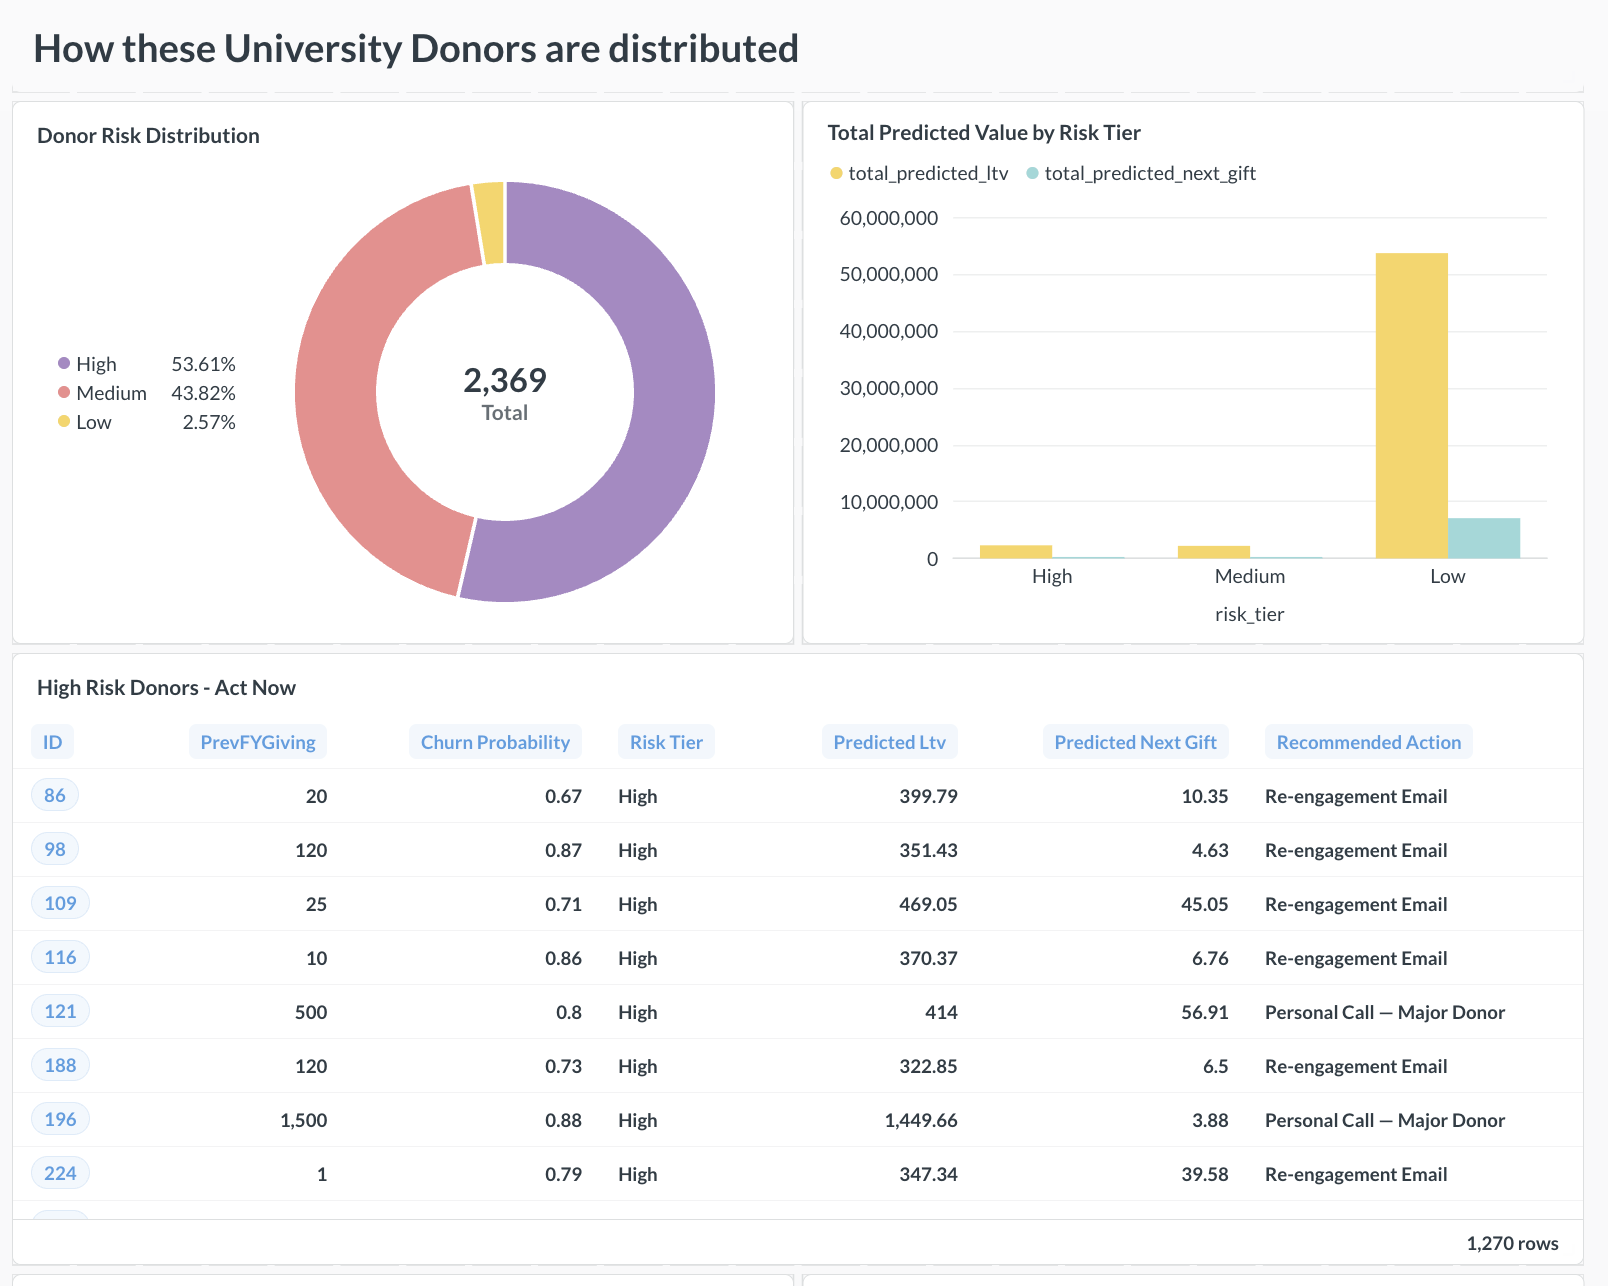Click churn probability 0.88 cell
Screen dimensions: 1608x1286
pyautogui.click(x=563, y=1120)
